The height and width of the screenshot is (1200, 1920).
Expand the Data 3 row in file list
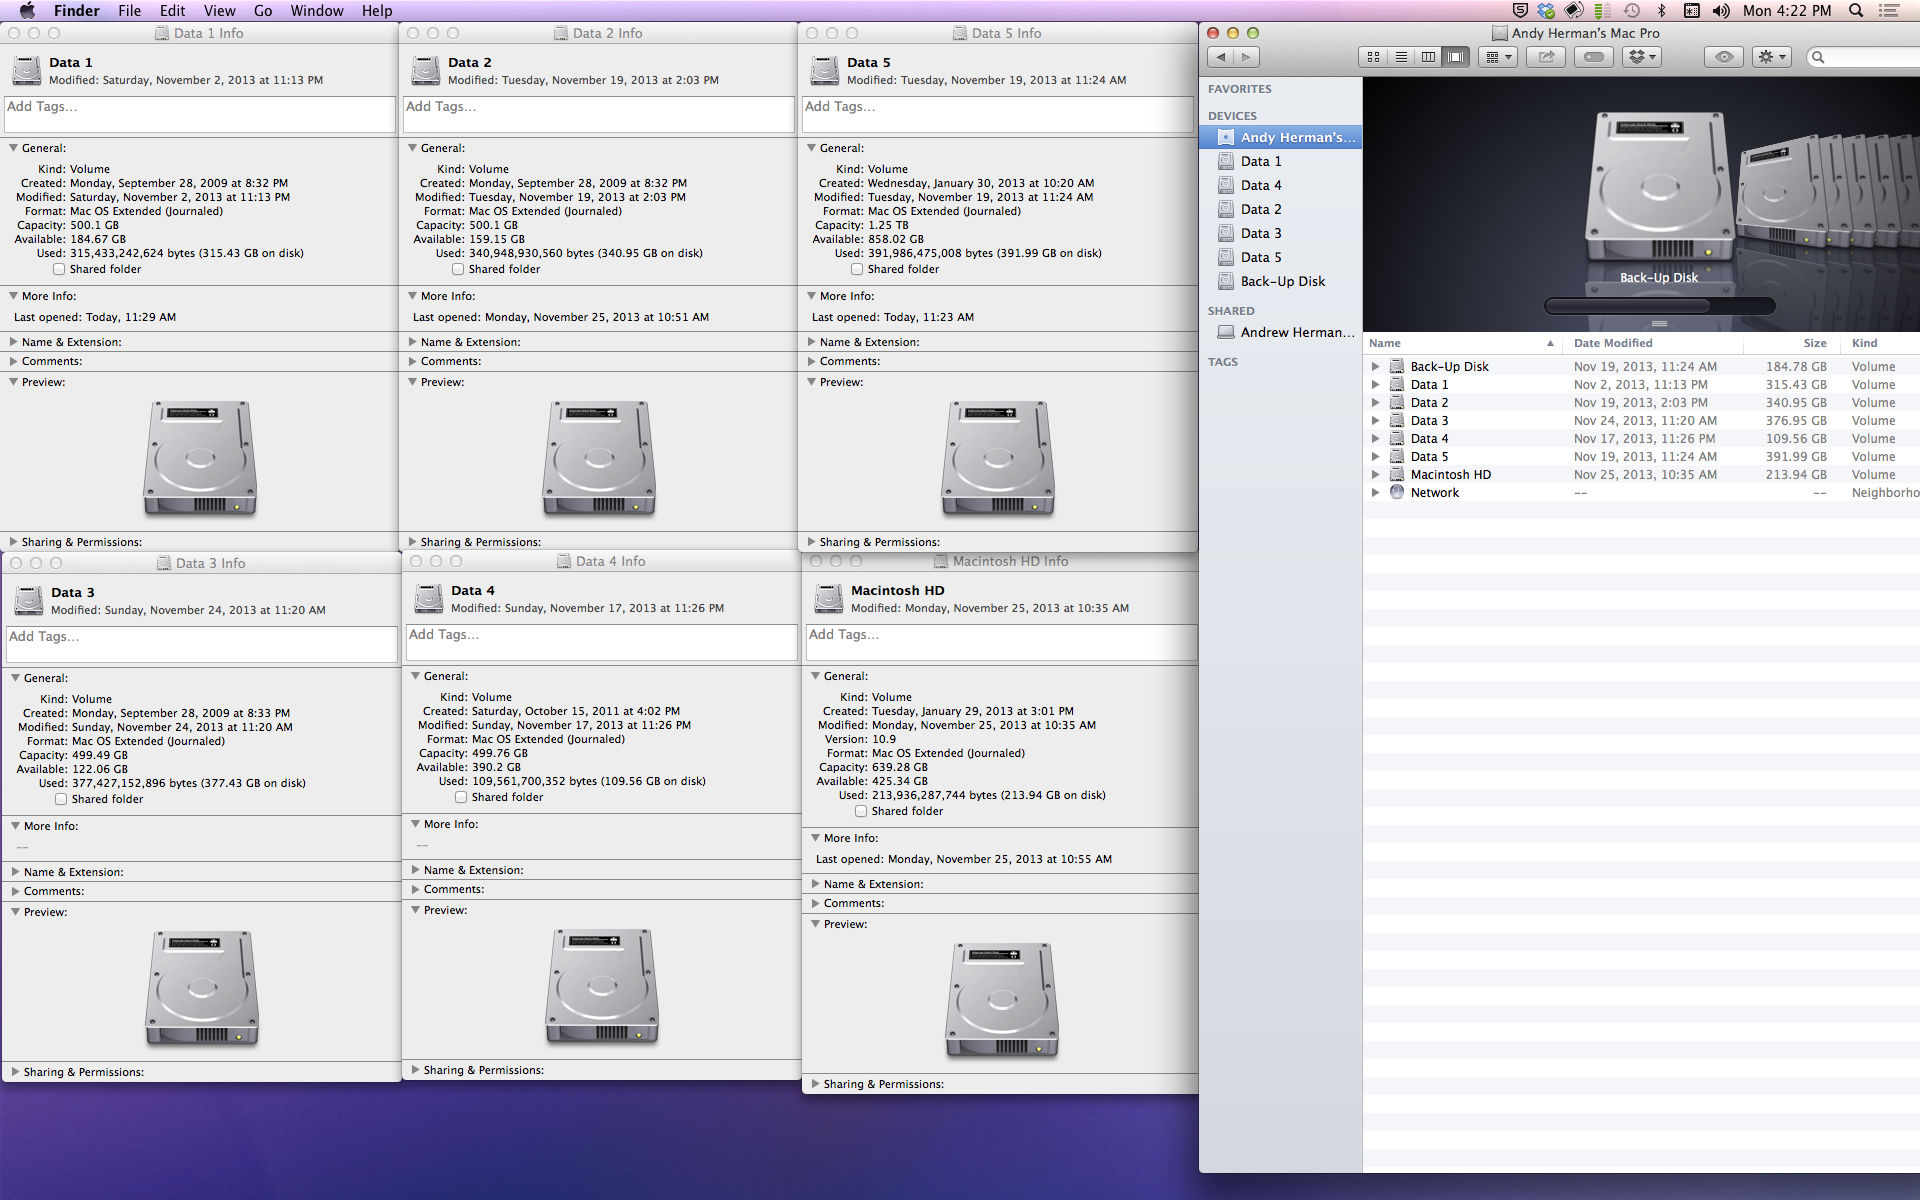click(1375, 421)
